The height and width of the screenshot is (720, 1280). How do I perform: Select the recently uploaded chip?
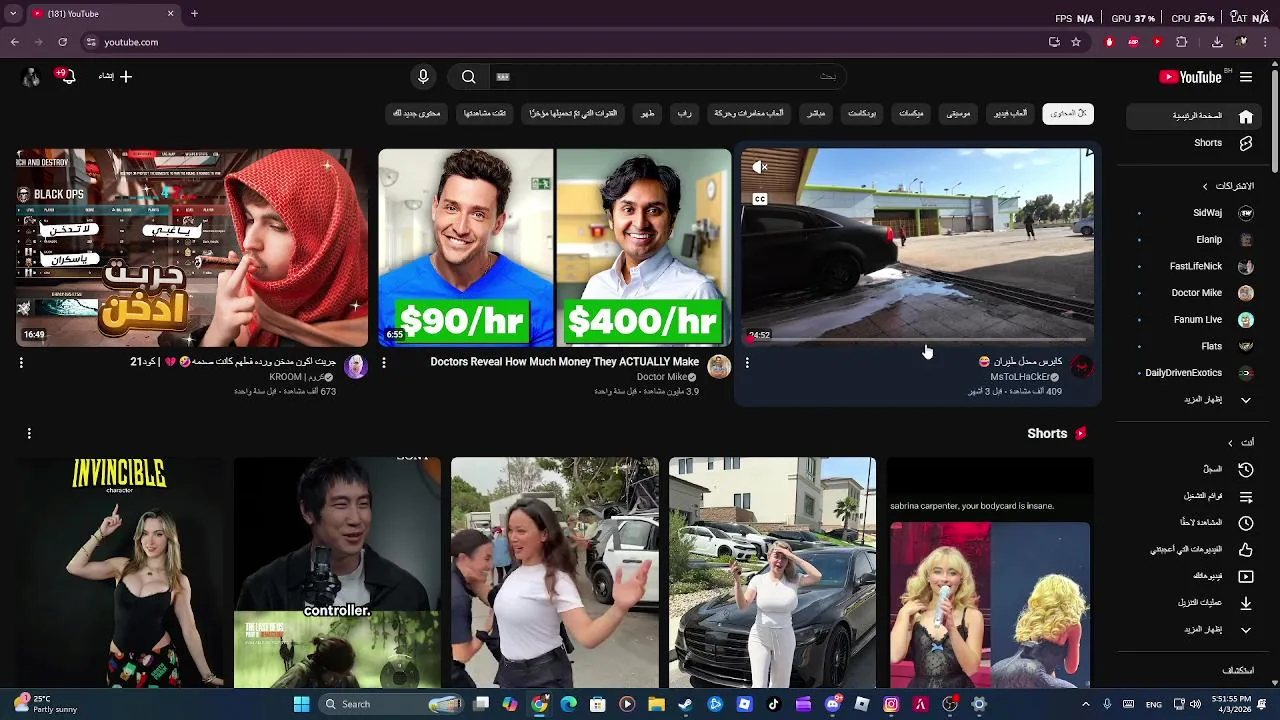tap(573, 114)
